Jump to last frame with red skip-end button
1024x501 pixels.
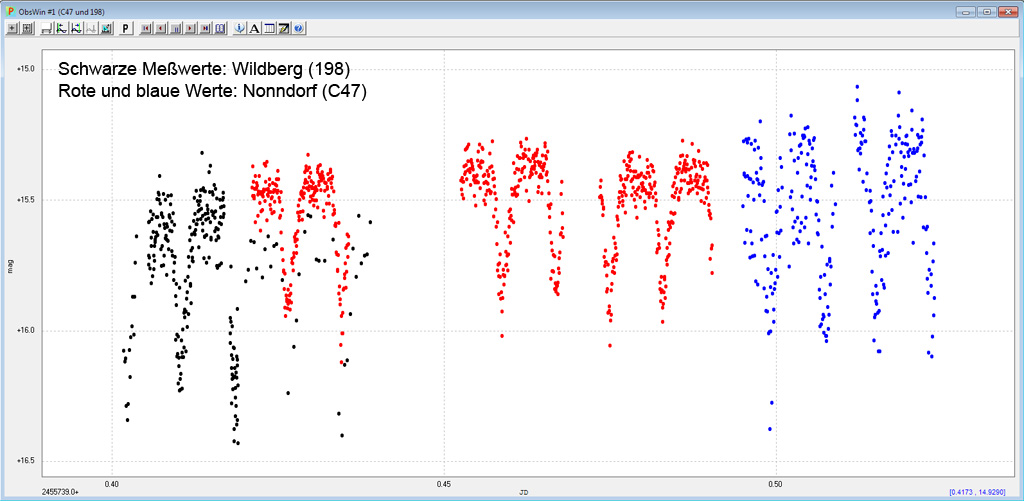tap(205, 28)
